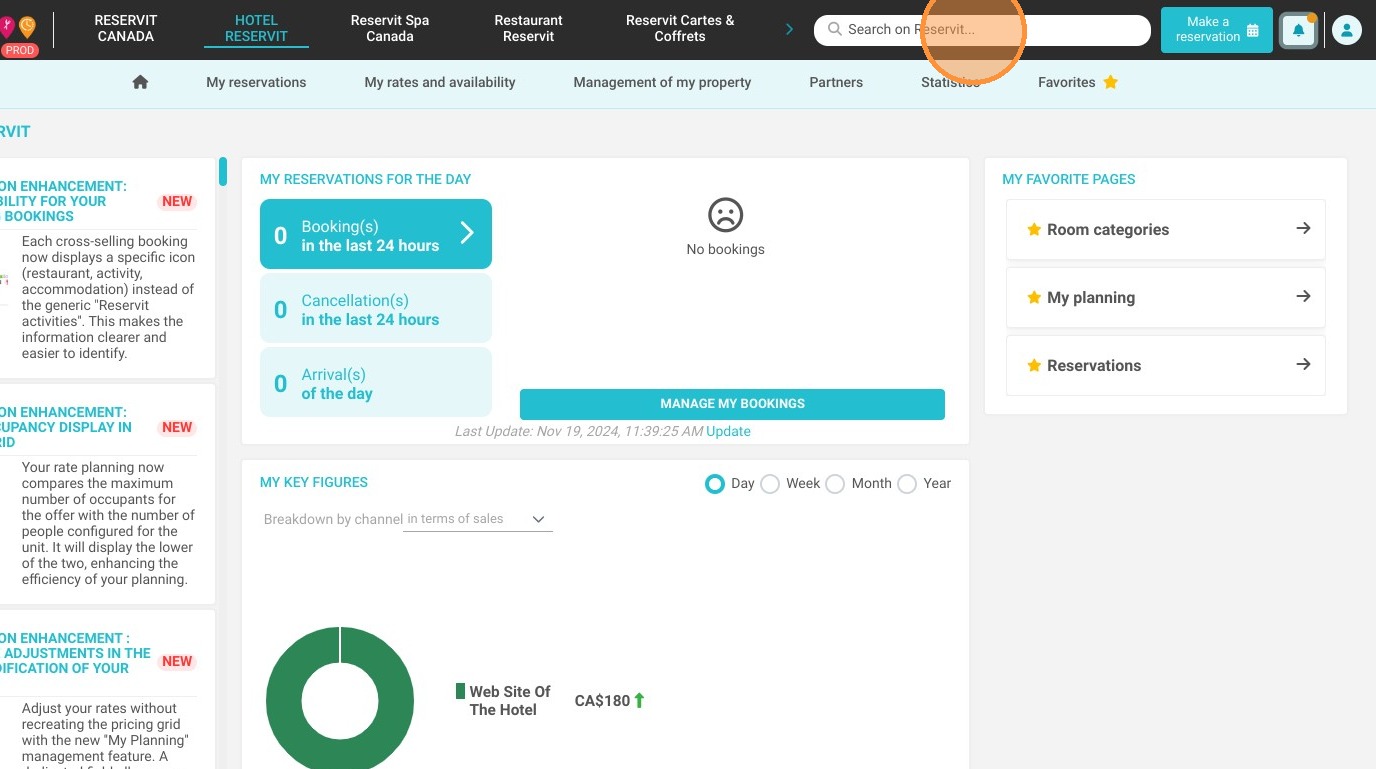Open Management of my property menu
The height and width of the screenshot is (769, 1376).
pyautogui.click(x=662, y=82)
